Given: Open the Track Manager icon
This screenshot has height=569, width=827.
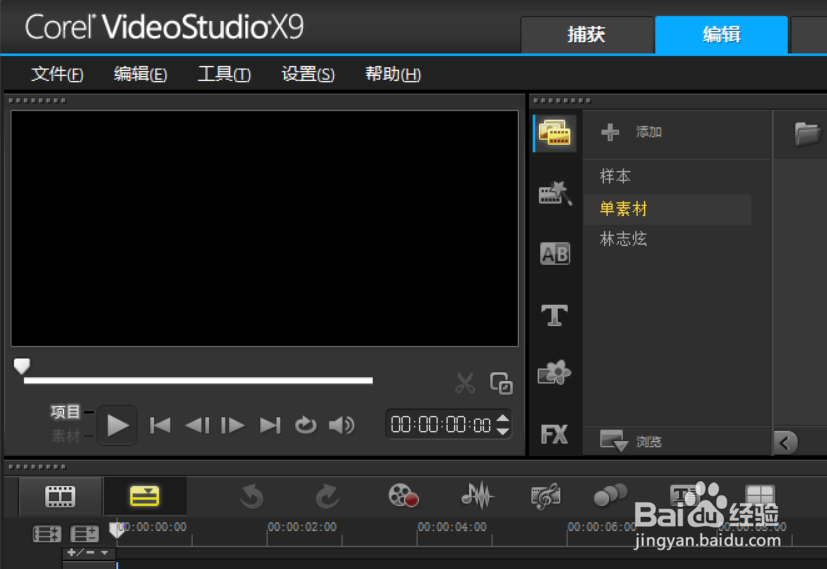Looking at the screenshot, I should click(x=84, y=534).
